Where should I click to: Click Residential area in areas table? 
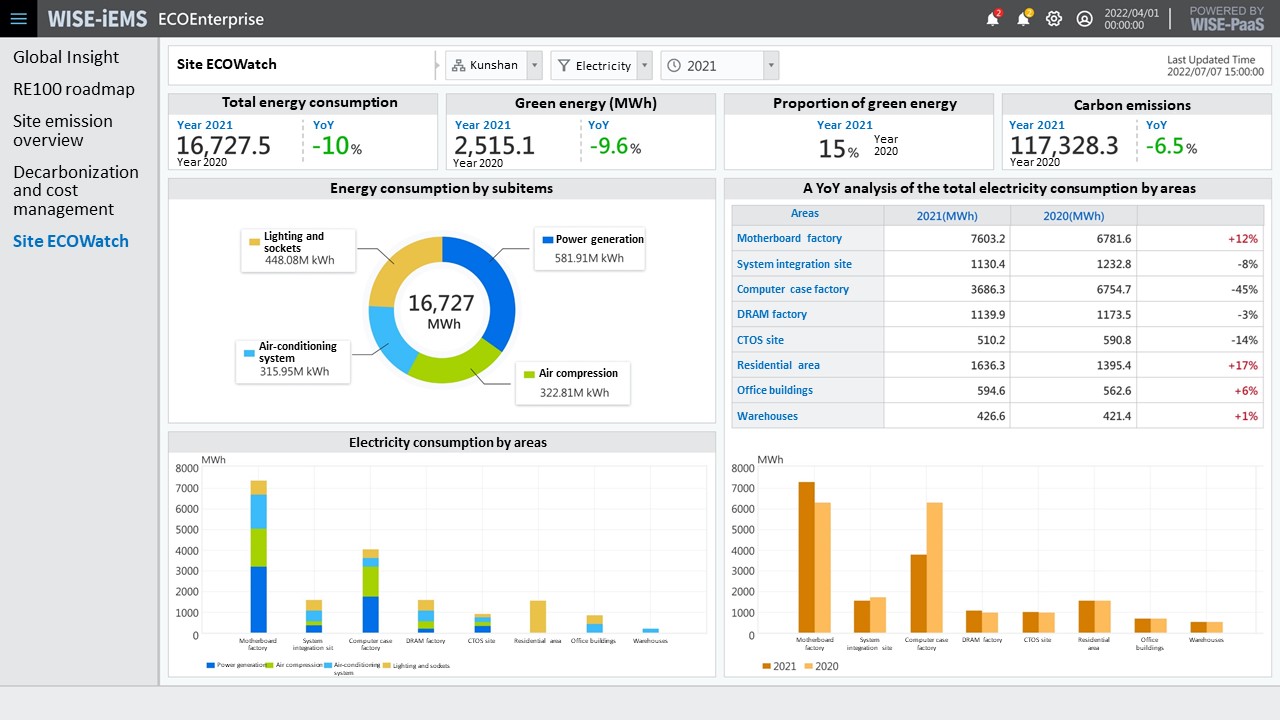[x=778, y=365]
